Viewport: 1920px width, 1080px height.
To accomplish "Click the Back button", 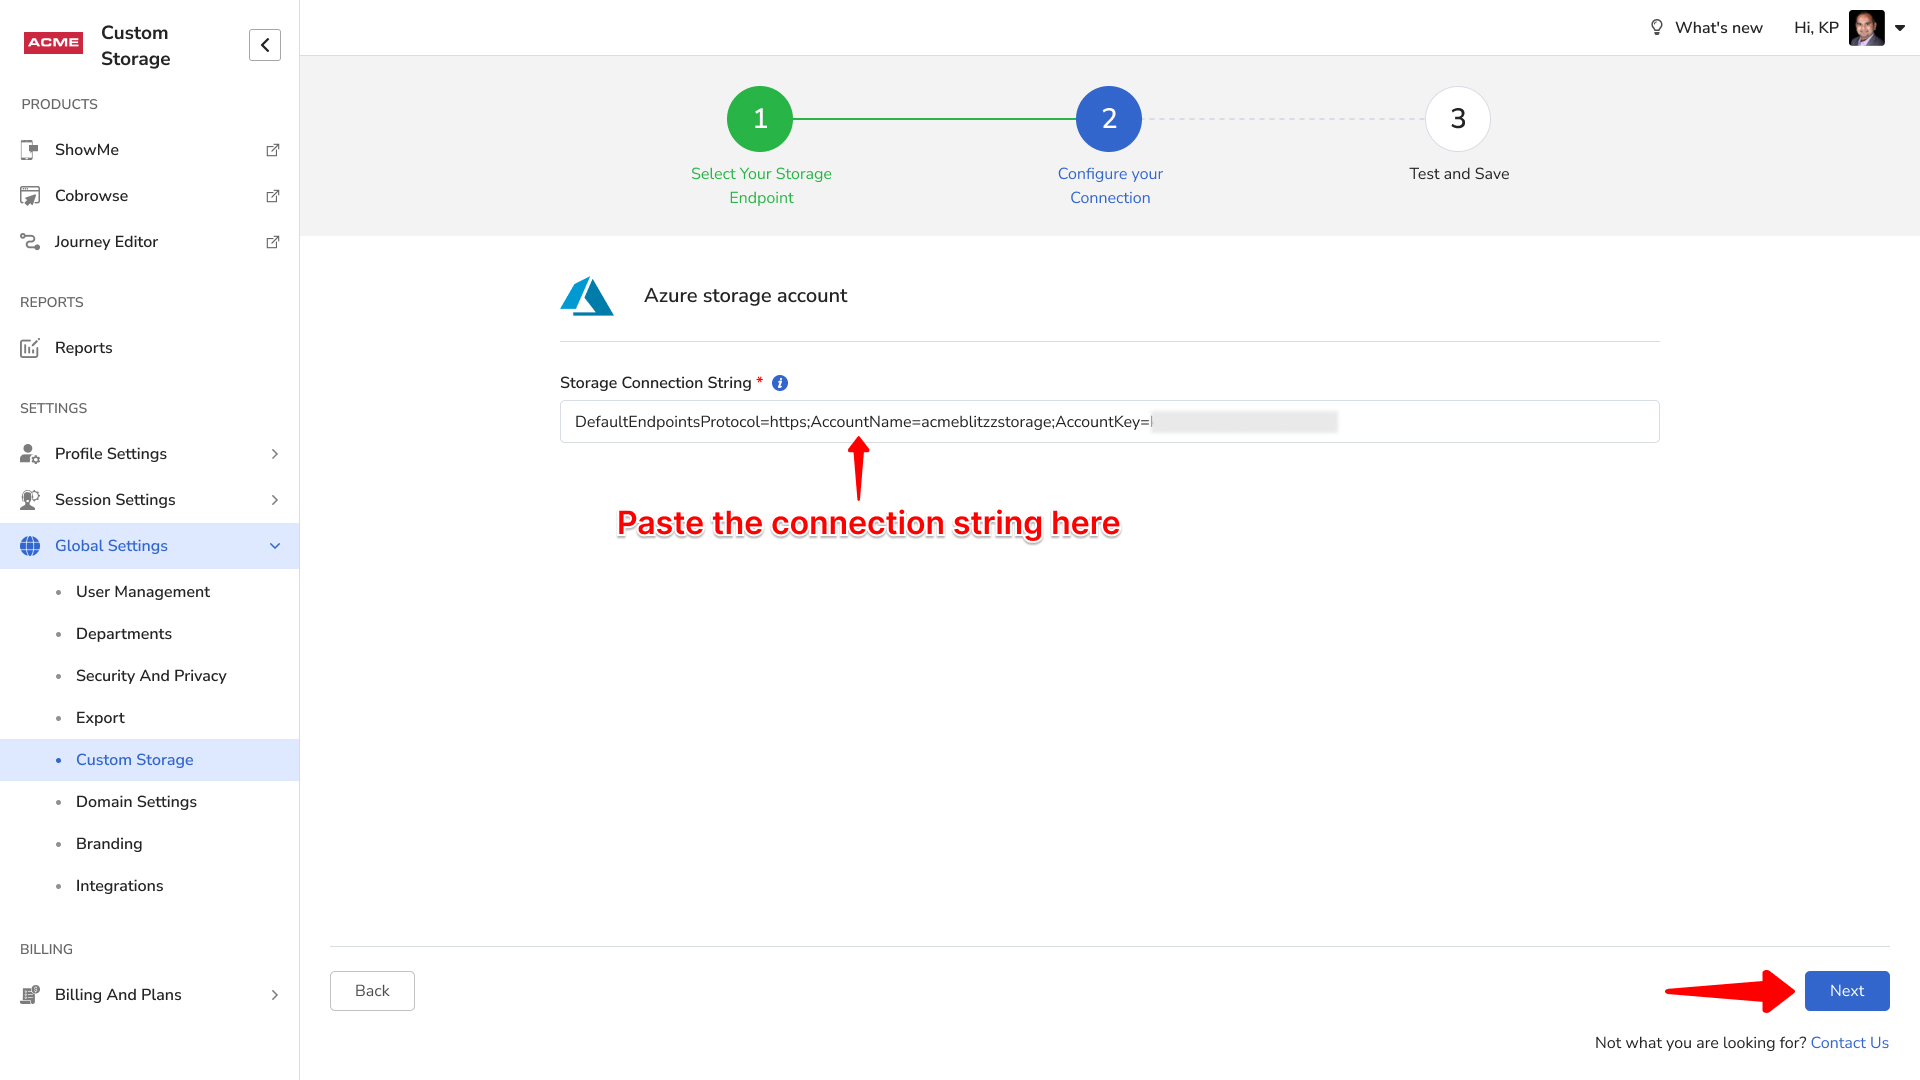I will [372, 991].
